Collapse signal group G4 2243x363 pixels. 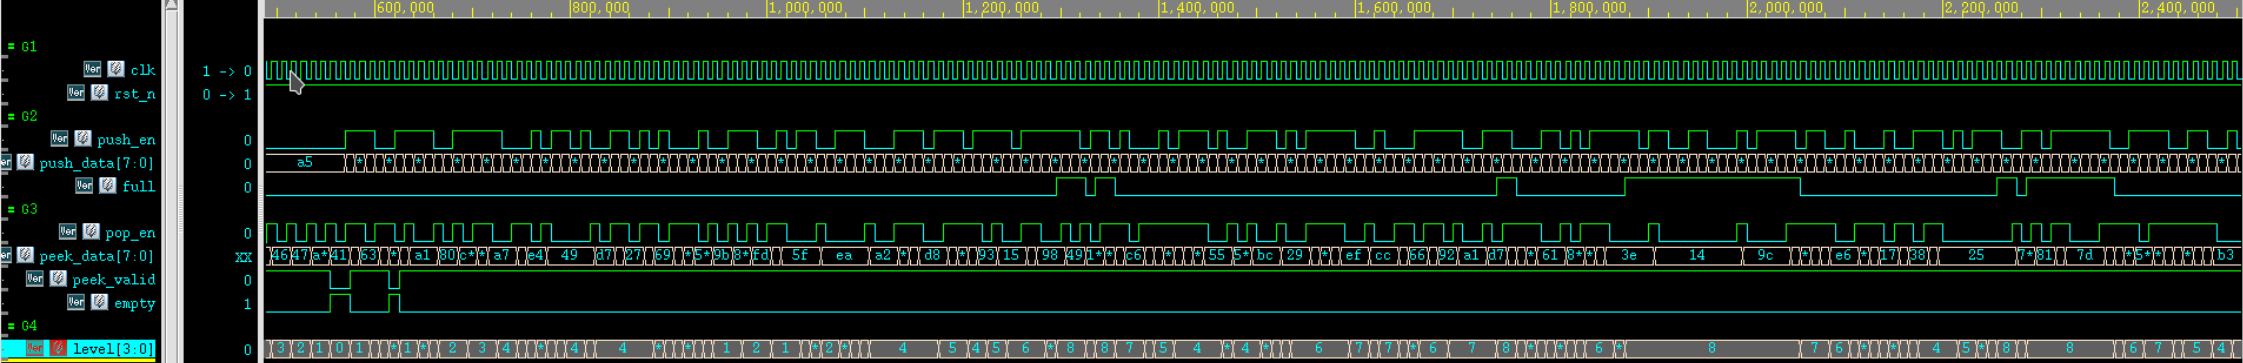pos(11,326)
